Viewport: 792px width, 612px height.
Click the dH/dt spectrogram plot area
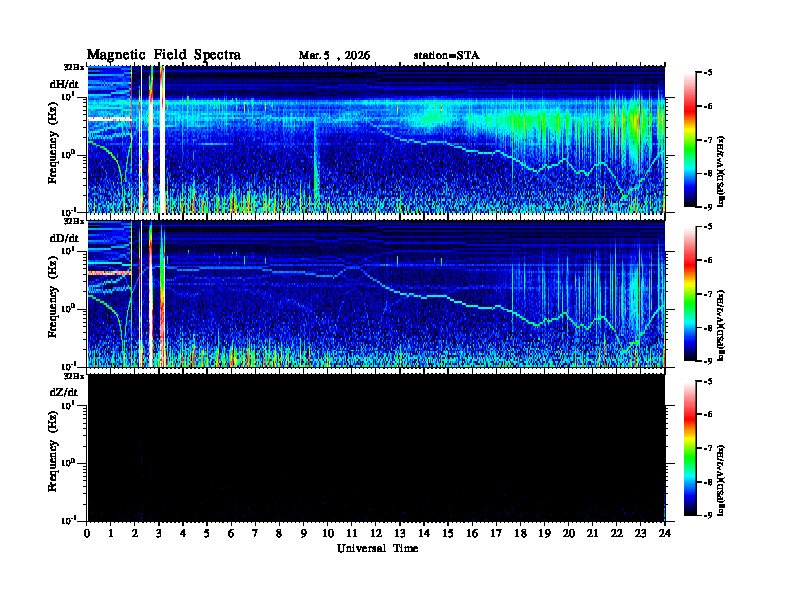pos(376,139)
